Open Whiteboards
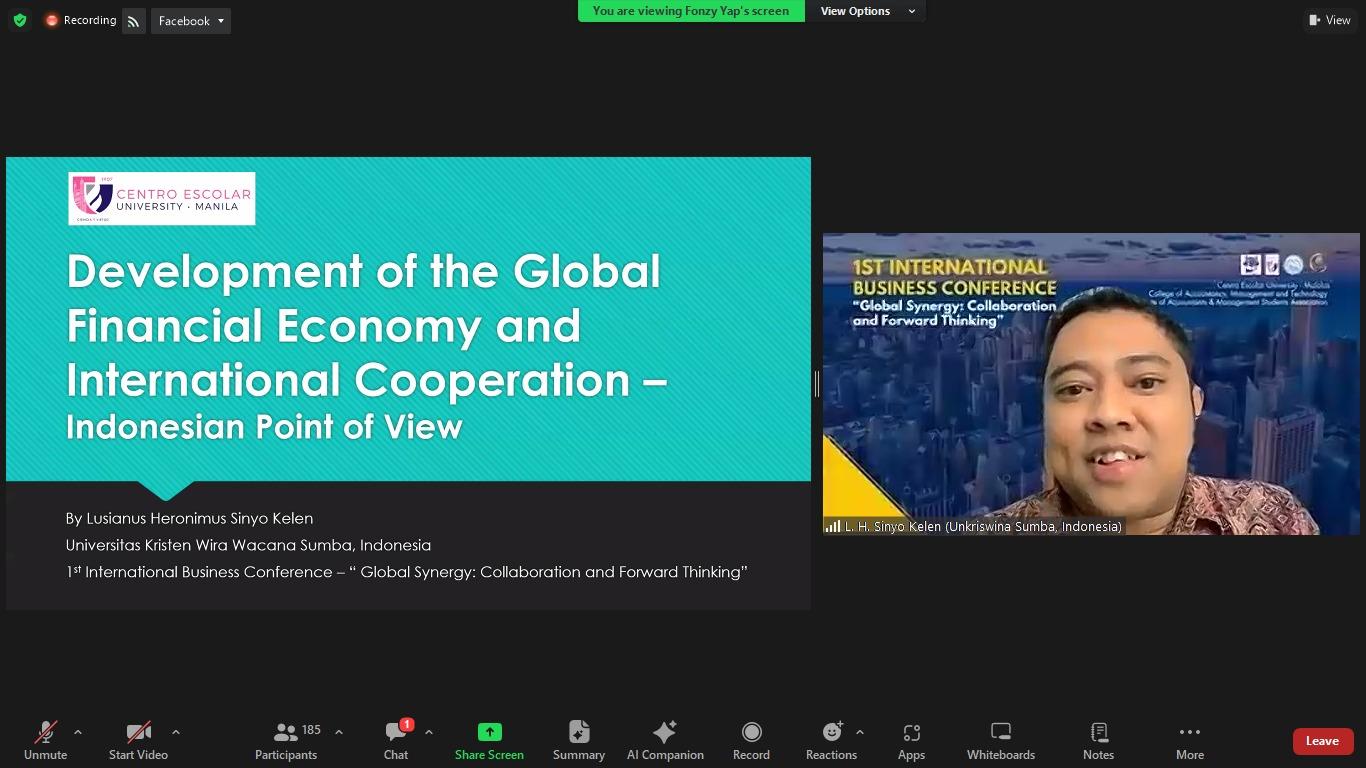This screenshot has width=1366, height=768. click(1001, 741)
